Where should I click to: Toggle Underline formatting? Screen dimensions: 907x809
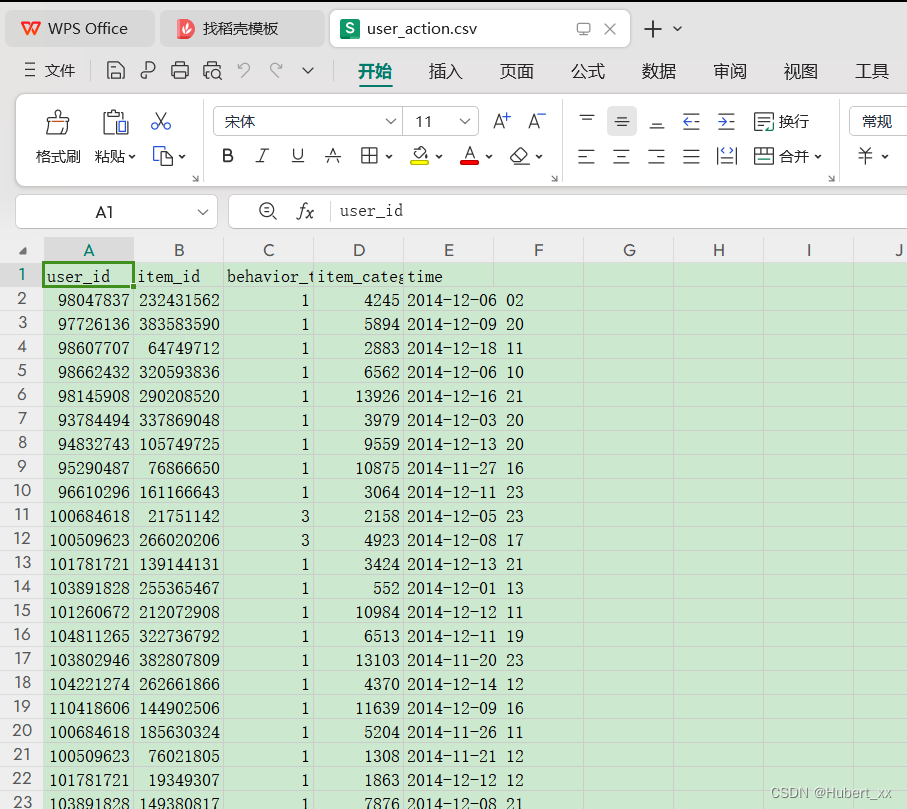297,156
